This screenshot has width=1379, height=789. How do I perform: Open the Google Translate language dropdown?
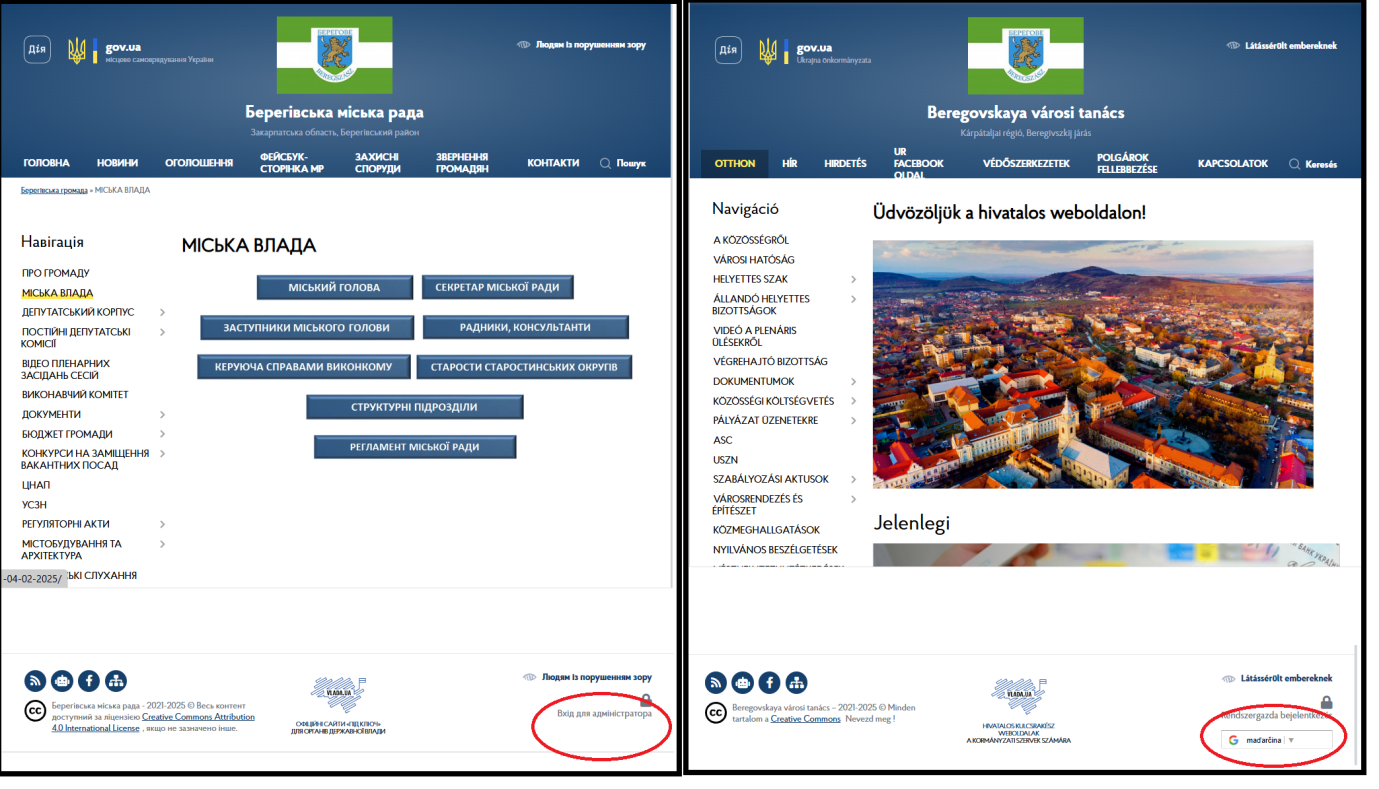tap(1276, 740)
